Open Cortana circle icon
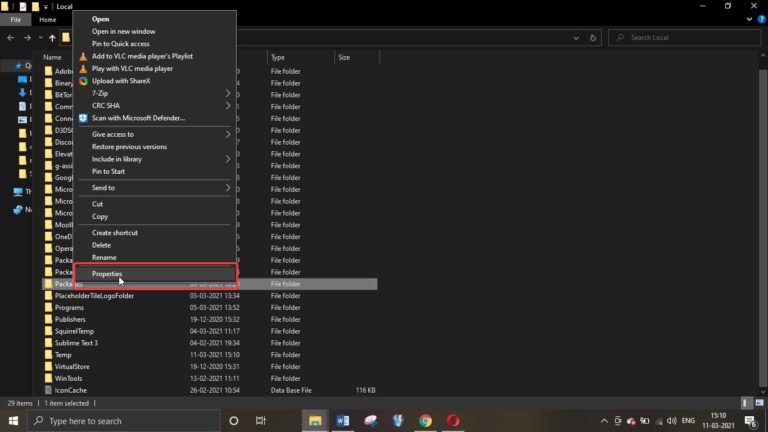The width and height of the screenshot is (768, 432). 234,421
